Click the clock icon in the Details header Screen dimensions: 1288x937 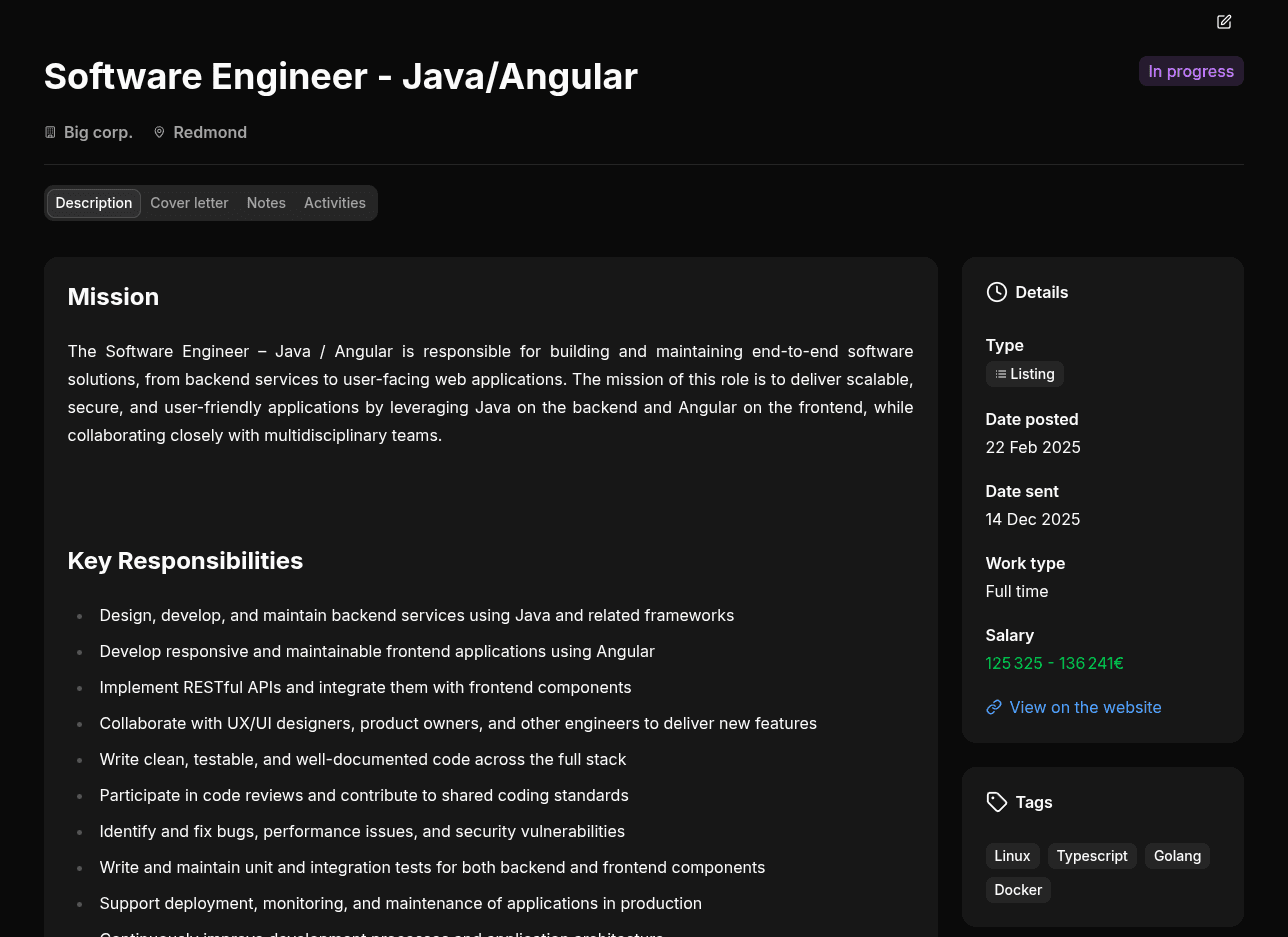click(996, 292)
